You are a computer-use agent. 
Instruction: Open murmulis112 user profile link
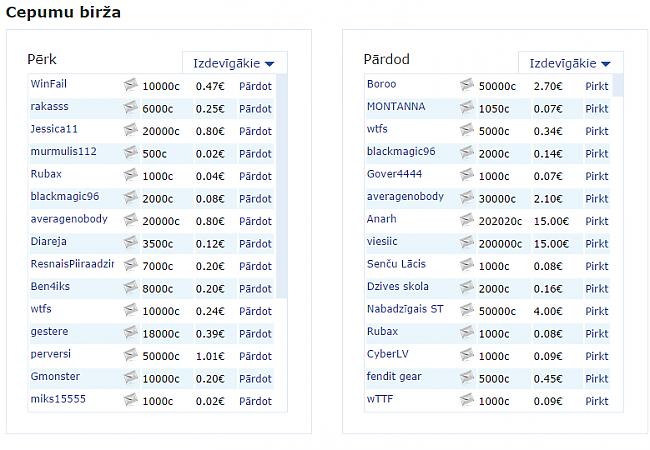pyautogui.click(x=63, y=151)
